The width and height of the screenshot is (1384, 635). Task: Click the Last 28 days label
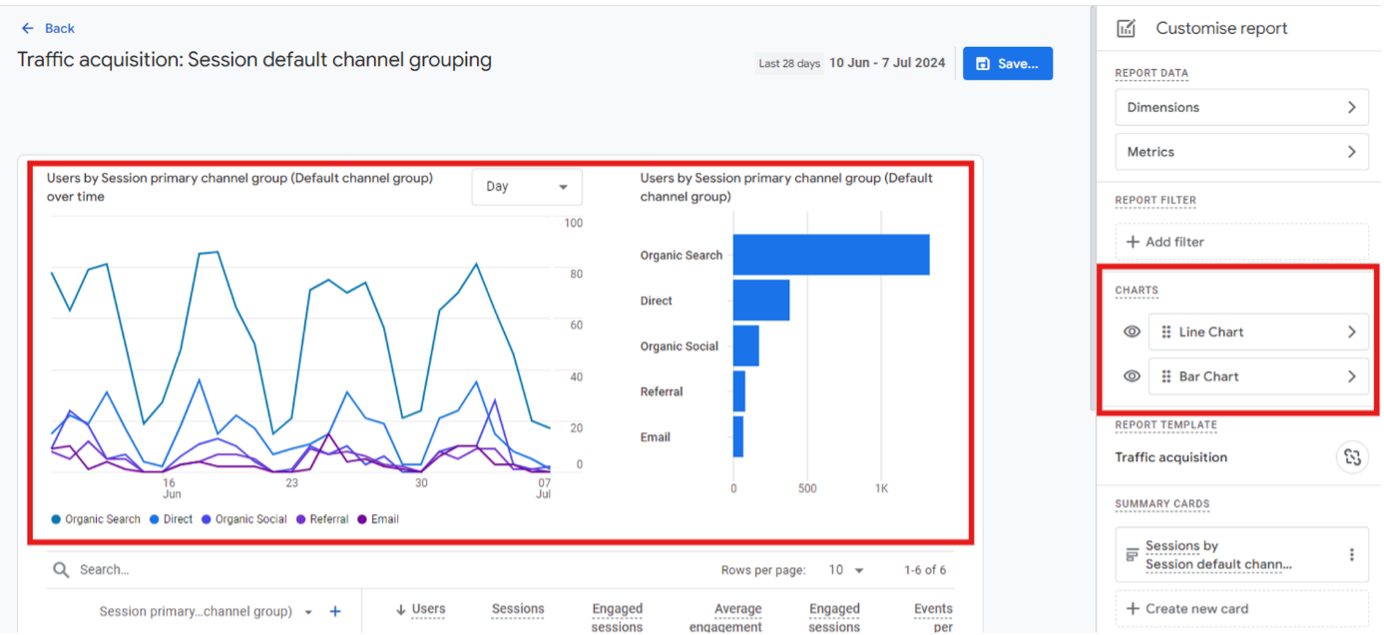789,63
